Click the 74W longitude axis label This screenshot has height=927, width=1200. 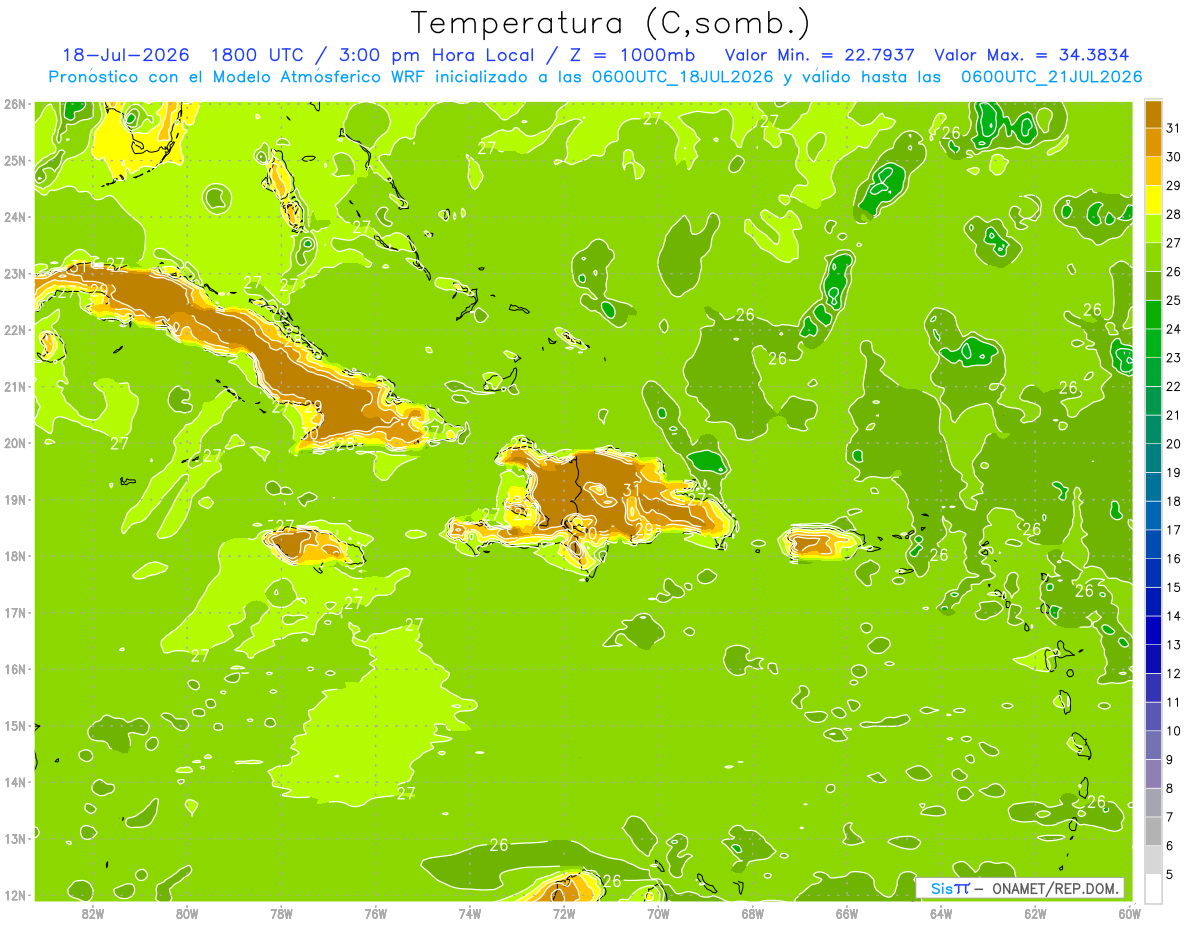pyautogui.click(x=469, y=913)
